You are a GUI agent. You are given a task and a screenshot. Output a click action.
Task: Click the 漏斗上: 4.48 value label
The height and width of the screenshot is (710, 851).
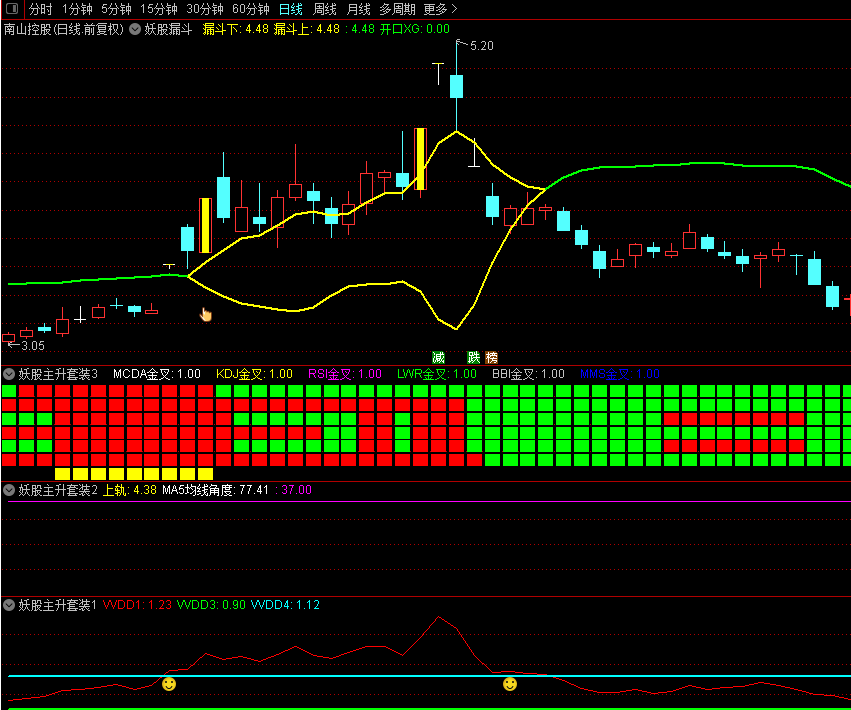click(x=307, y=29)
